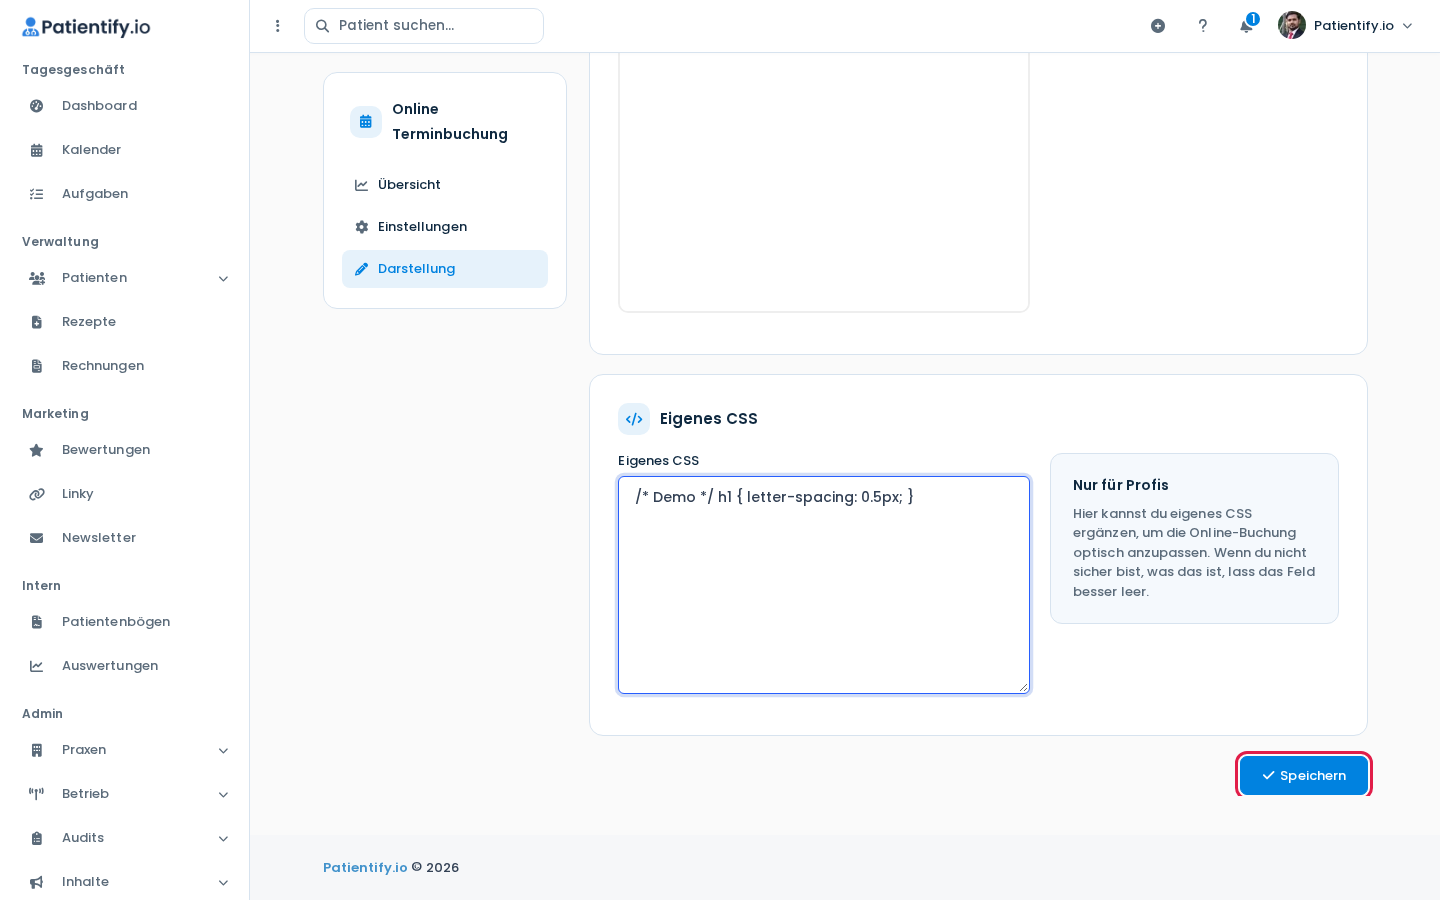Open the Patientify.io account dropdown
The height and width of the screenshot is (900, 1440).
1346,25
